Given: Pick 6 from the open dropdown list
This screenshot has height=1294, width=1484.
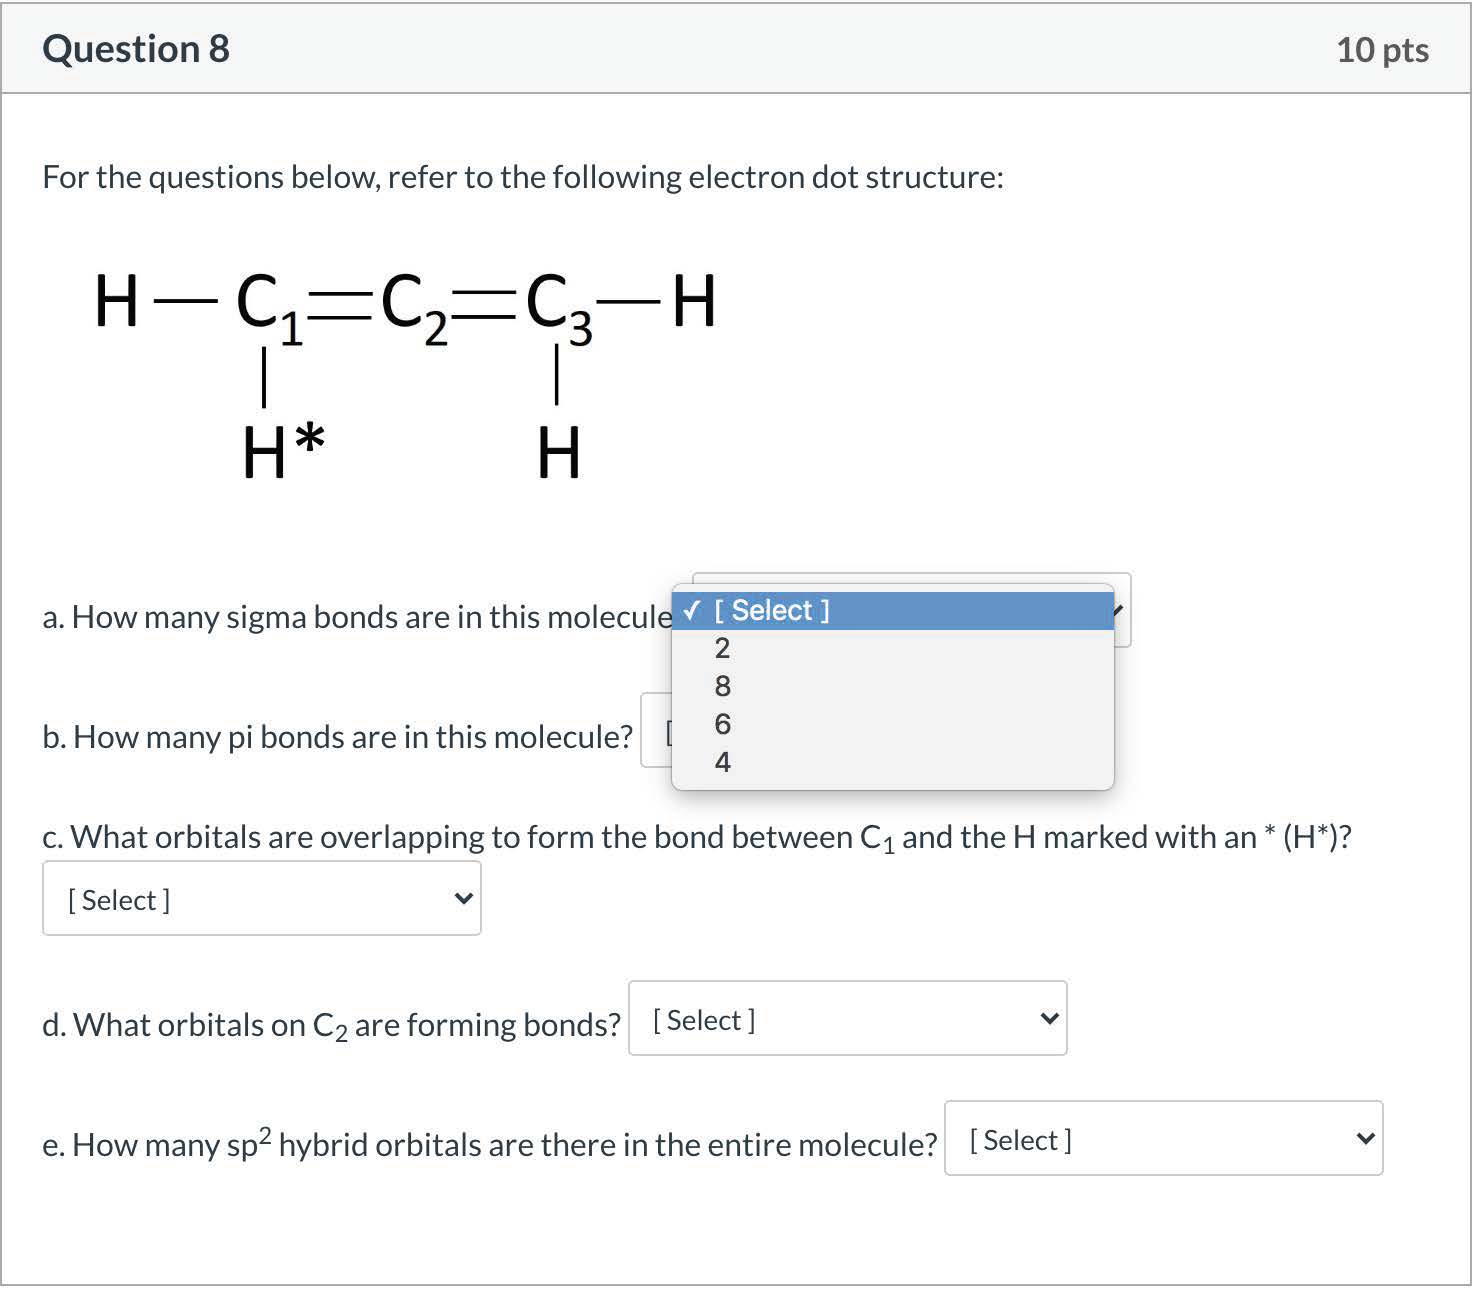Looking at the screenshot, I should [x=722, y=724].
